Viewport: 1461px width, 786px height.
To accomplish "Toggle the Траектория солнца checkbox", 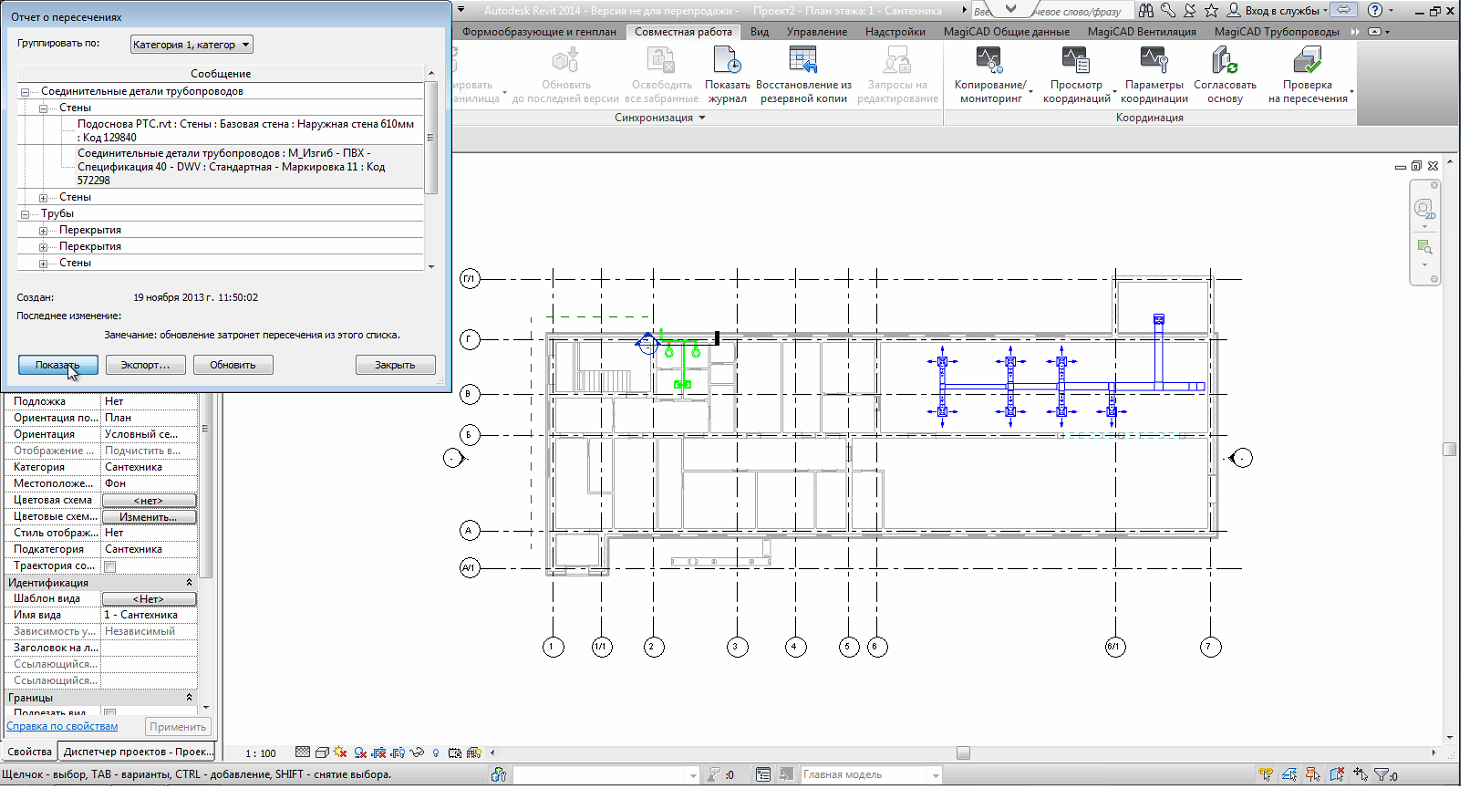I will [x=110, y=567].
